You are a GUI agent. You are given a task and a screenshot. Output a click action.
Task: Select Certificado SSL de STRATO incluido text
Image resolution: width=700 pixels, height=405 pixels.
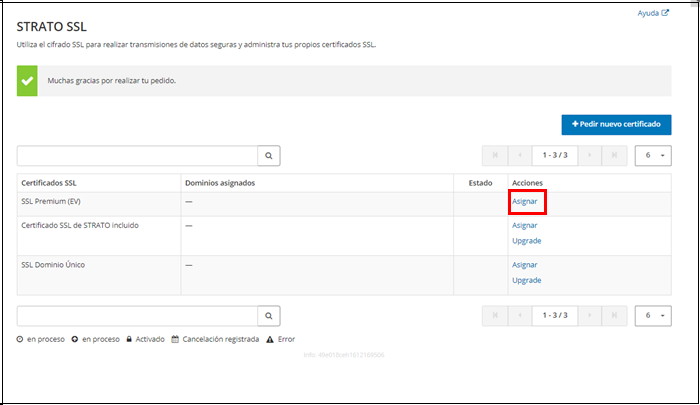coord(80,225)
